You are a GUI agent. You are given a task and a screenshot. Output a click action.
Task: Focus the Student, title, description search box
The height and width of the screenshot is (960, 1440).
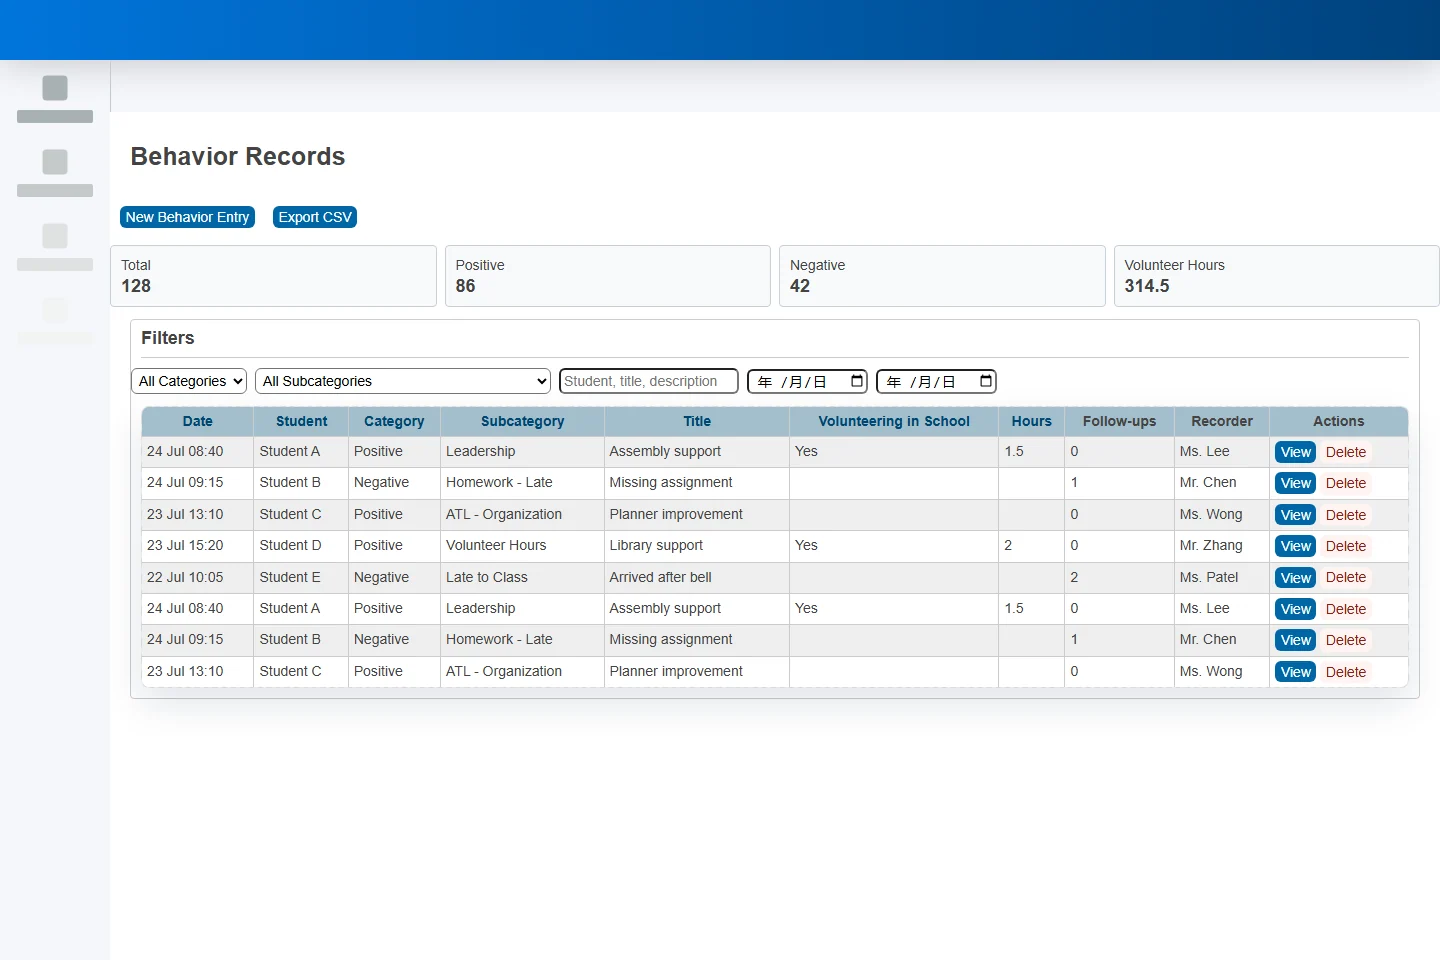pos(649,381)
